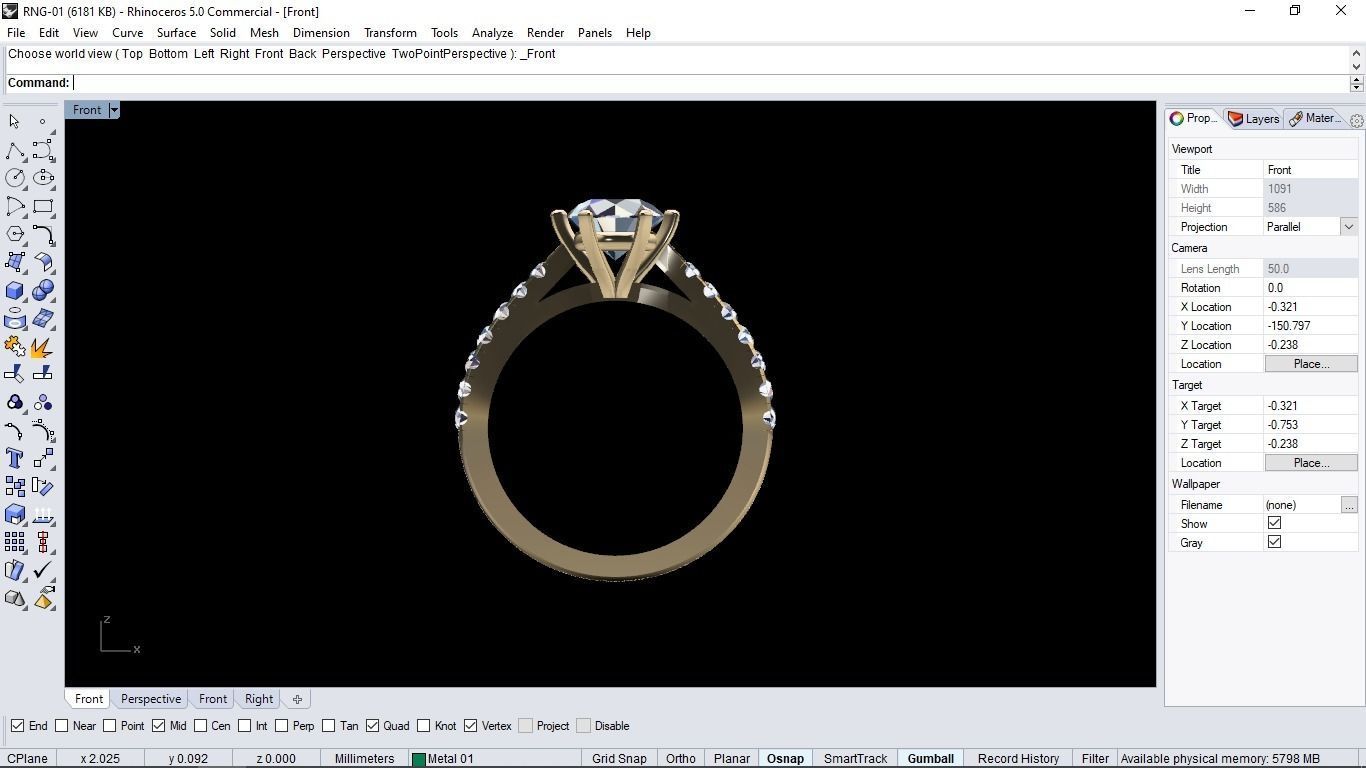Viewport: 1366px width, 768px height.
Task: Click Place button for Target location
Action: point(1311,463)
